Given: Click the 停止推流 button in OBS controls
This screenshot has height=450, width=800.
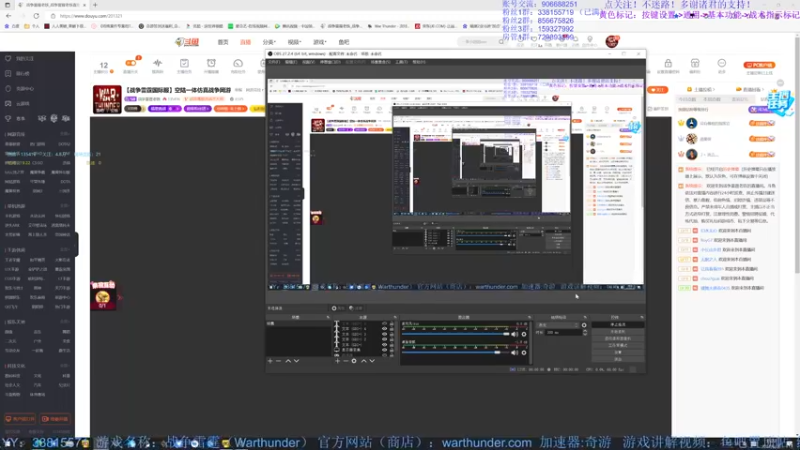Looking at the screenshot, I should click(618, 324).
